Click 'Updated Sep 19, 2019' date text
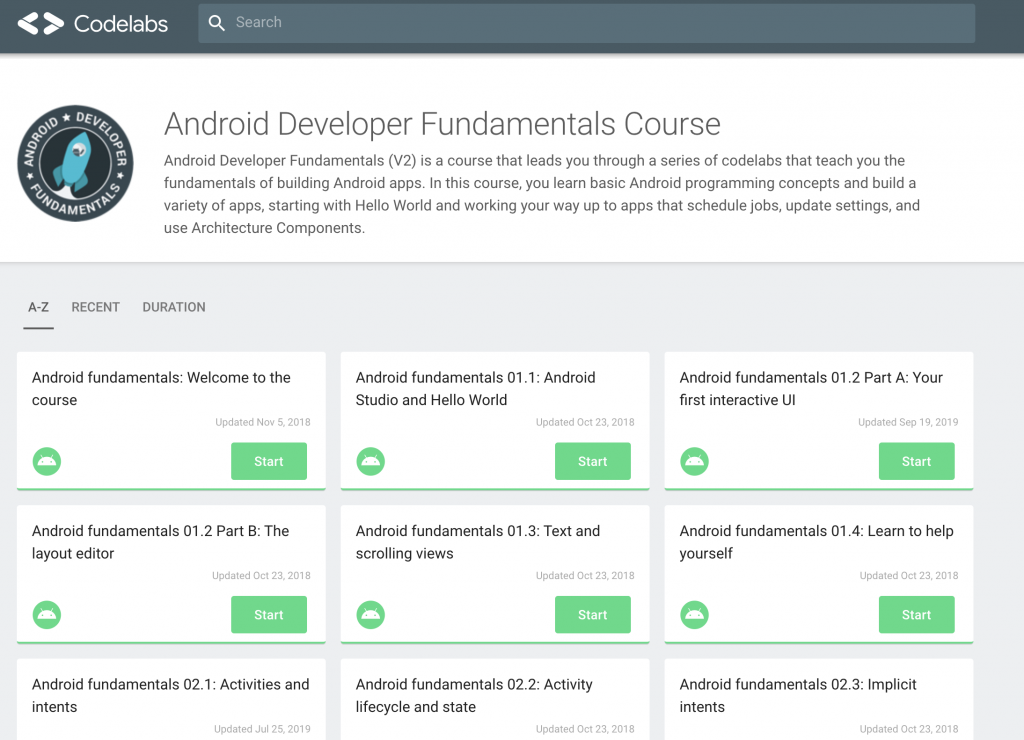The image size is (1024, 740). 908,422
